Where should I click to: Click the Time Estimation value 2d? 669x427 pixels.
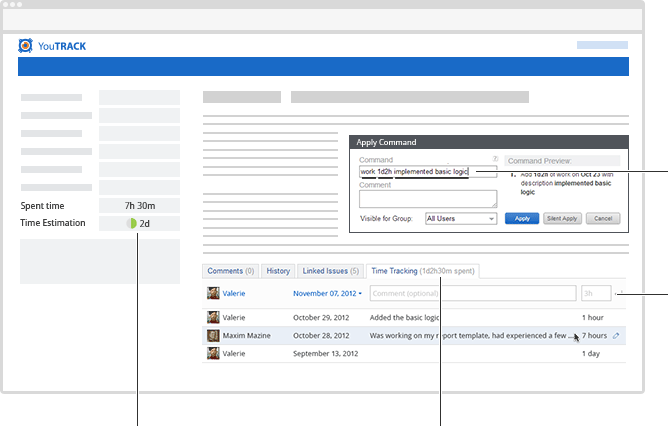145,224
